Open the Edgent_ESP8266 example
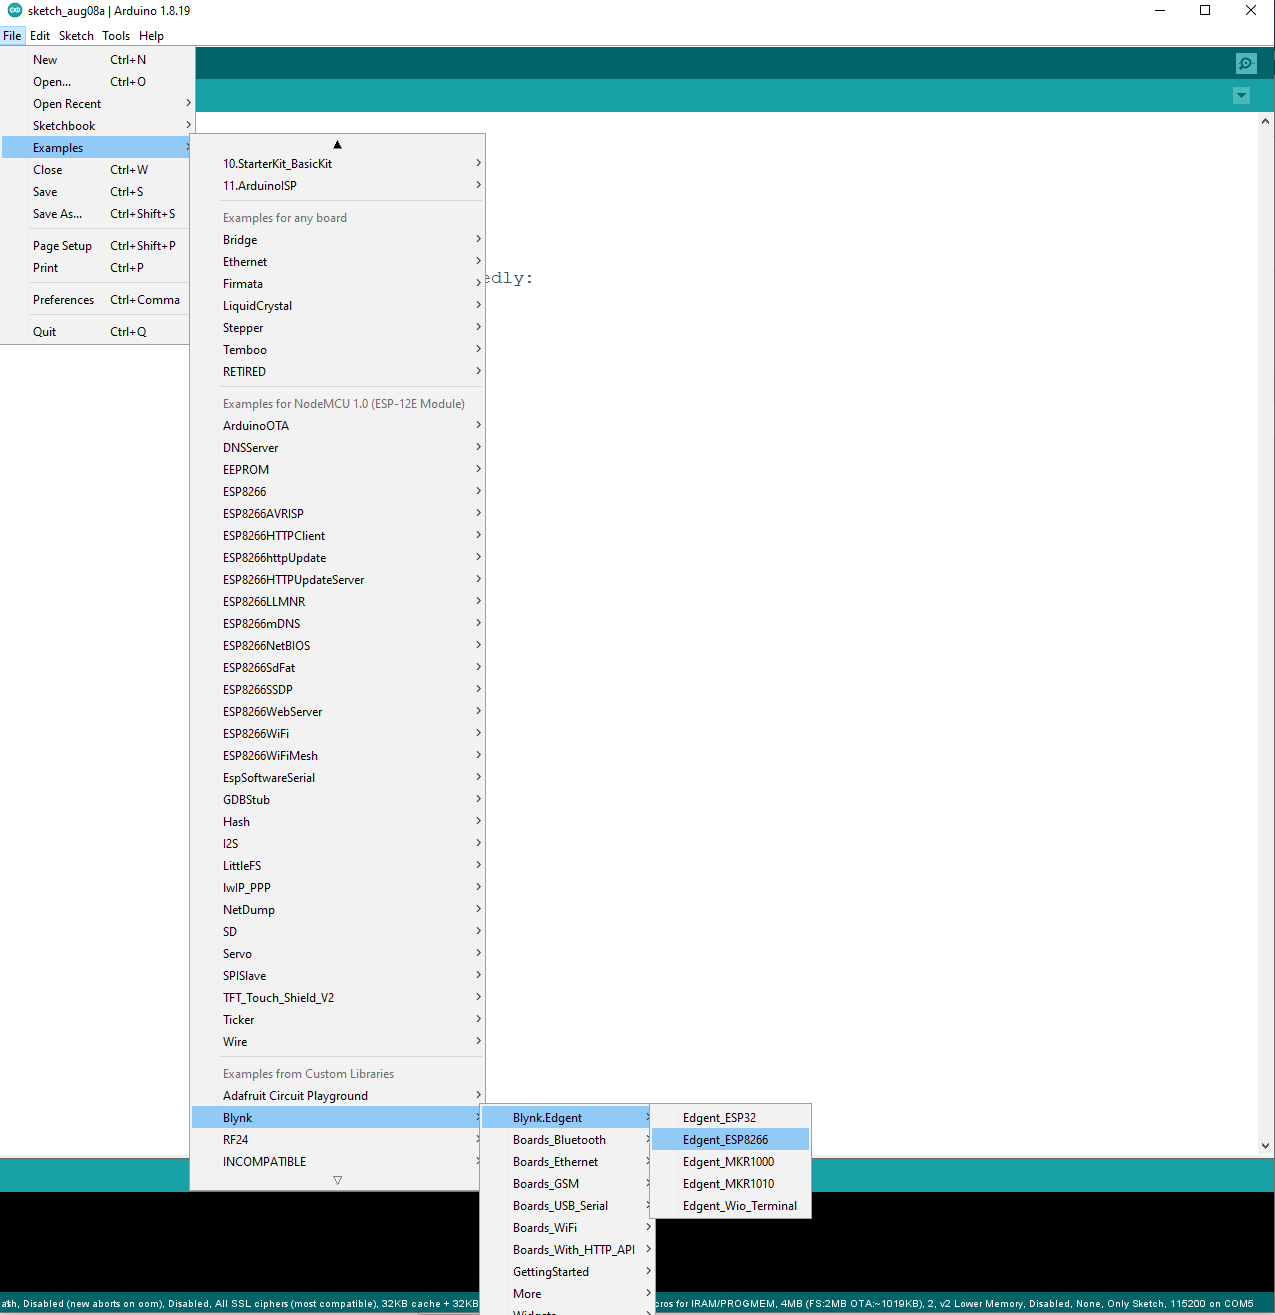This screenshot has width=1275, height=1315. point(730,1140)
